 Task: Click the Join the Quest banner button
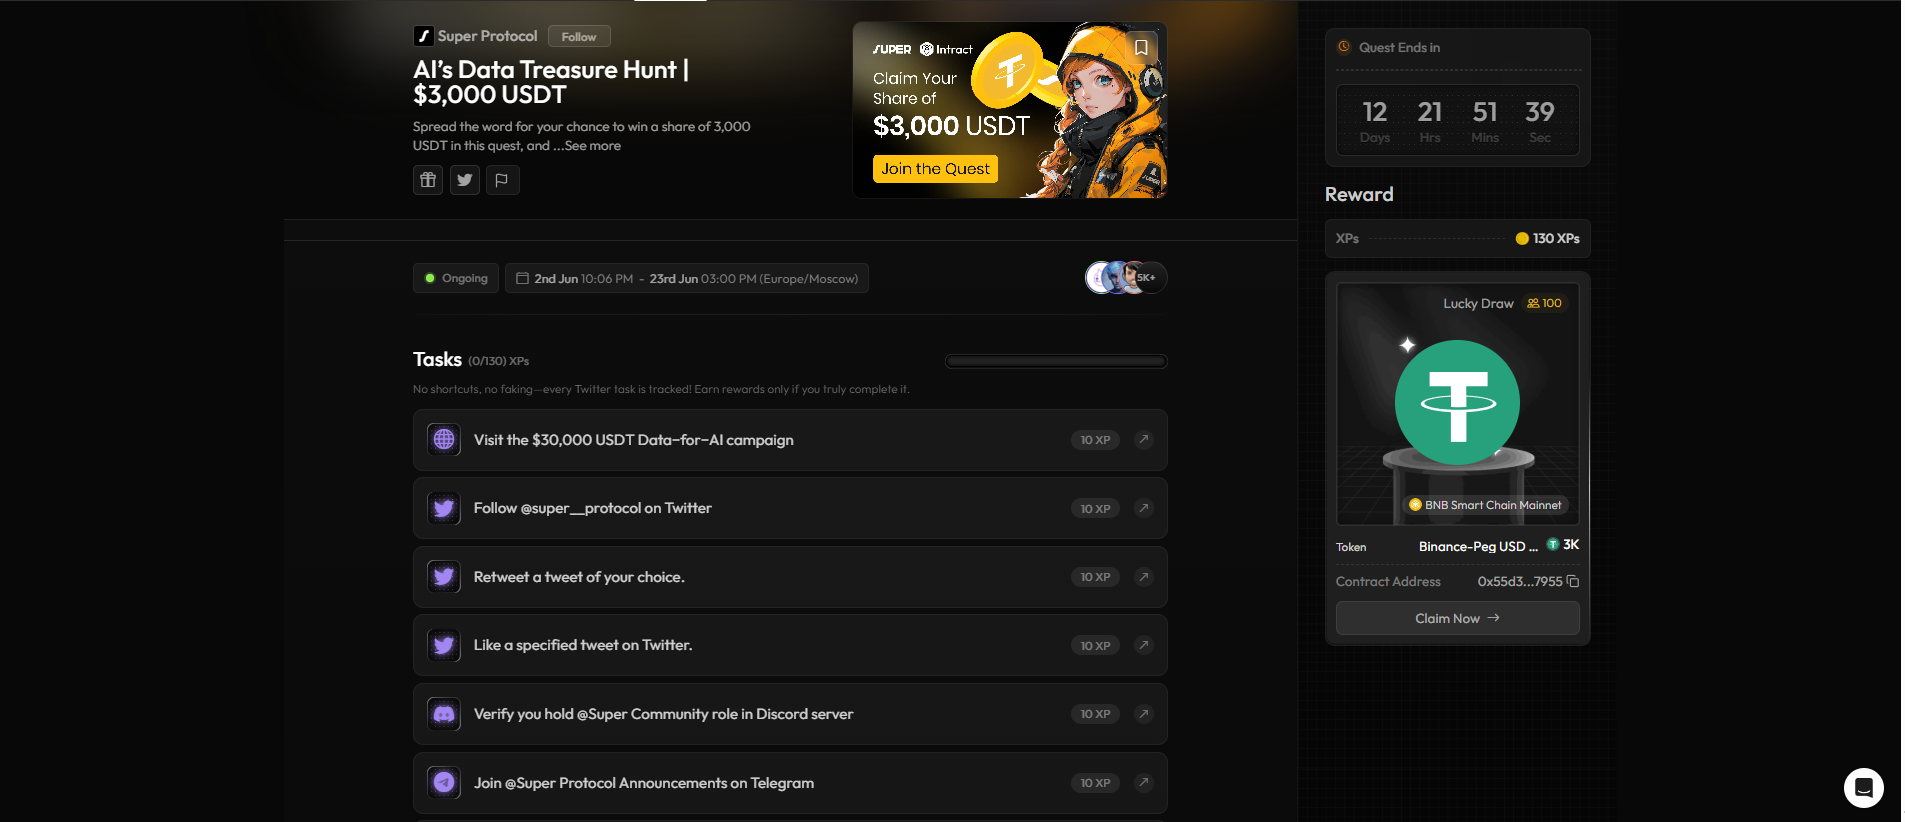[x=935, y=169]
